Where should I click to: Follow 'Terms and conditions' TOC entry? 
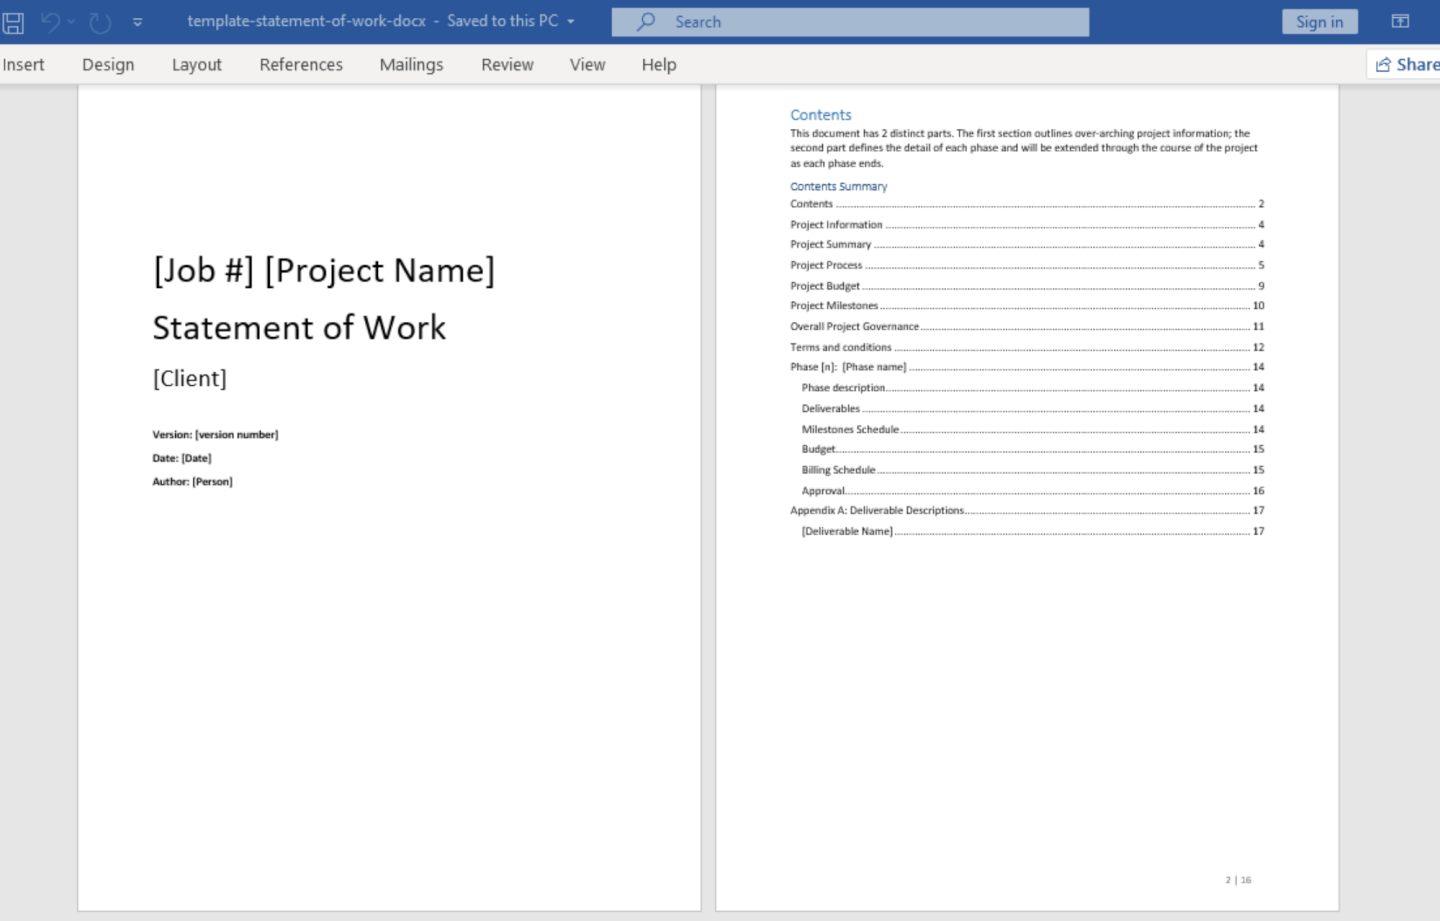click(x=1027, y=347)
